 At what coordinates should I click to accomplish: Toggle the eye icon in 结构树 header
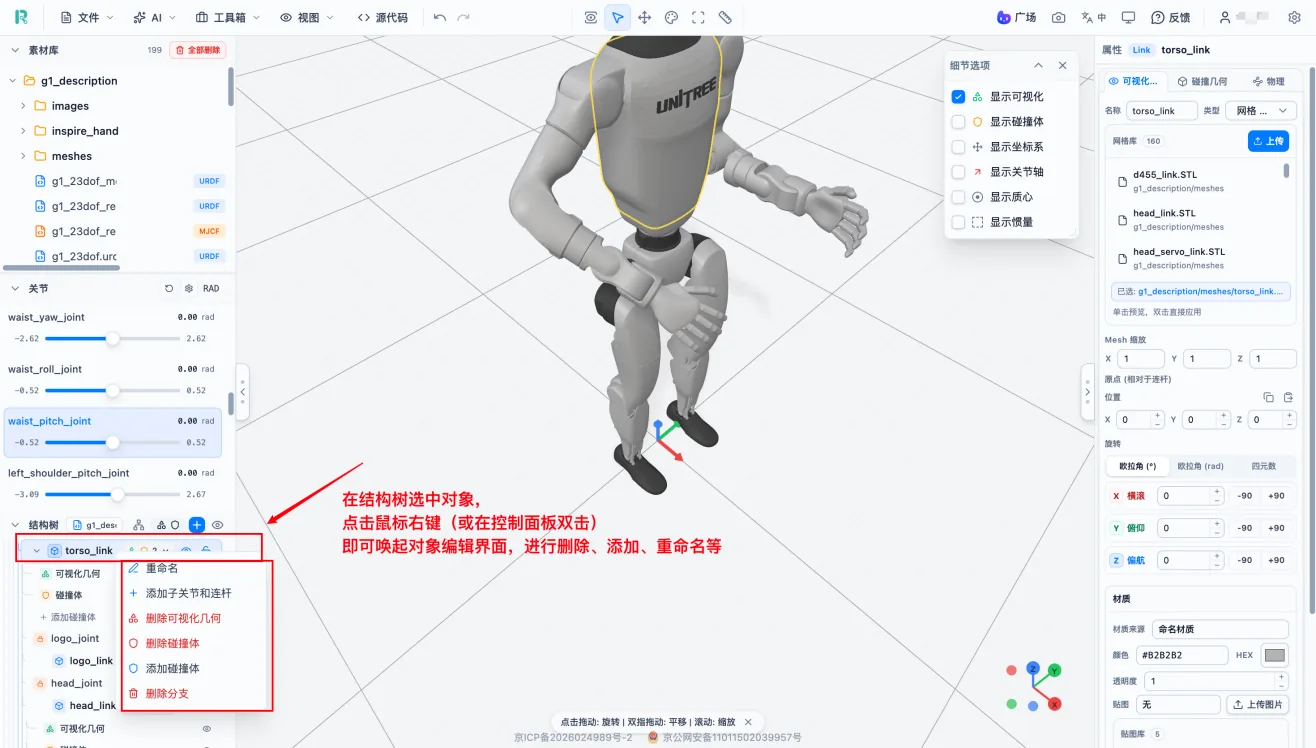[x=218, y=524]
